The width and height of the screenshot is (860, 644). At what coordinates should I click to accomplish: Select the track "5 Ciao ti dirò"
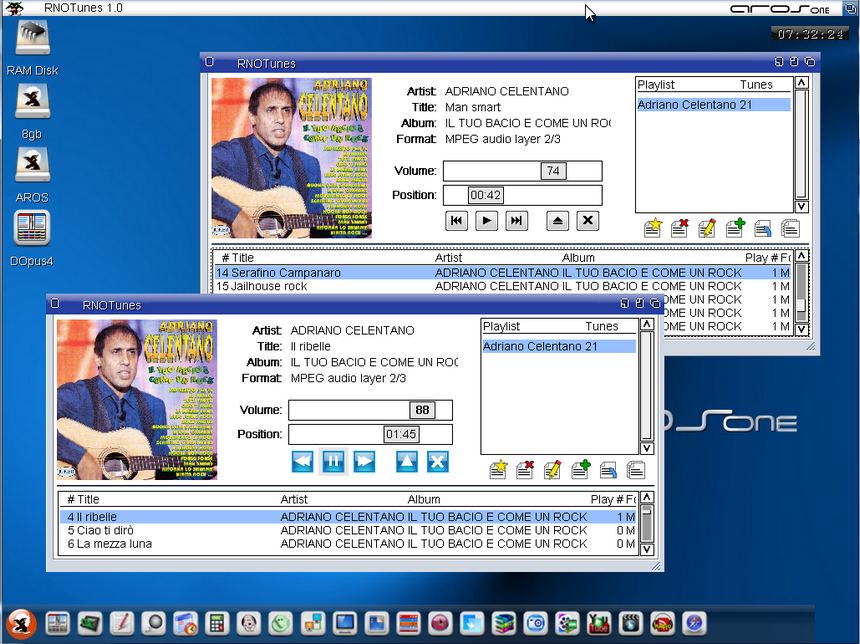100,530
